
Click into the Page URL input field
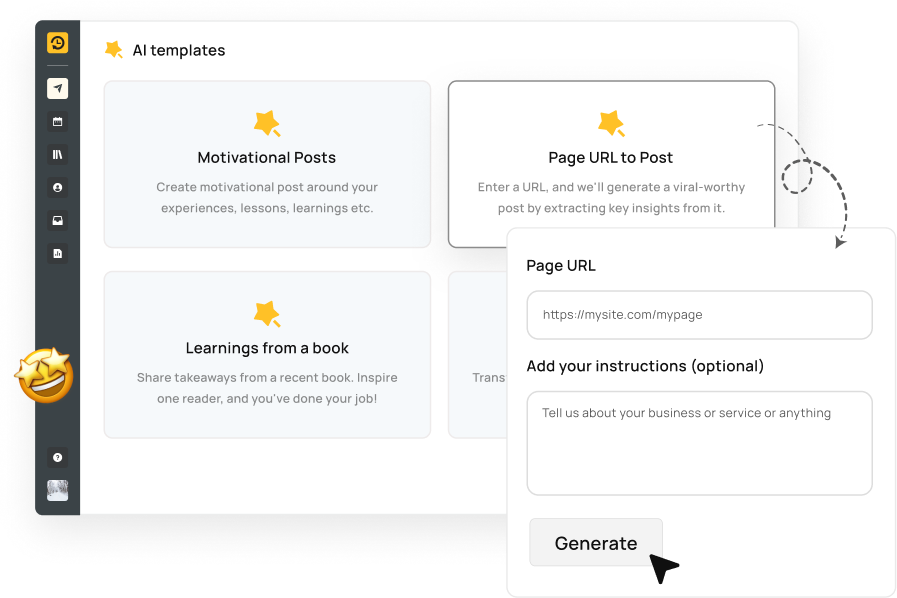pos(698,314)
